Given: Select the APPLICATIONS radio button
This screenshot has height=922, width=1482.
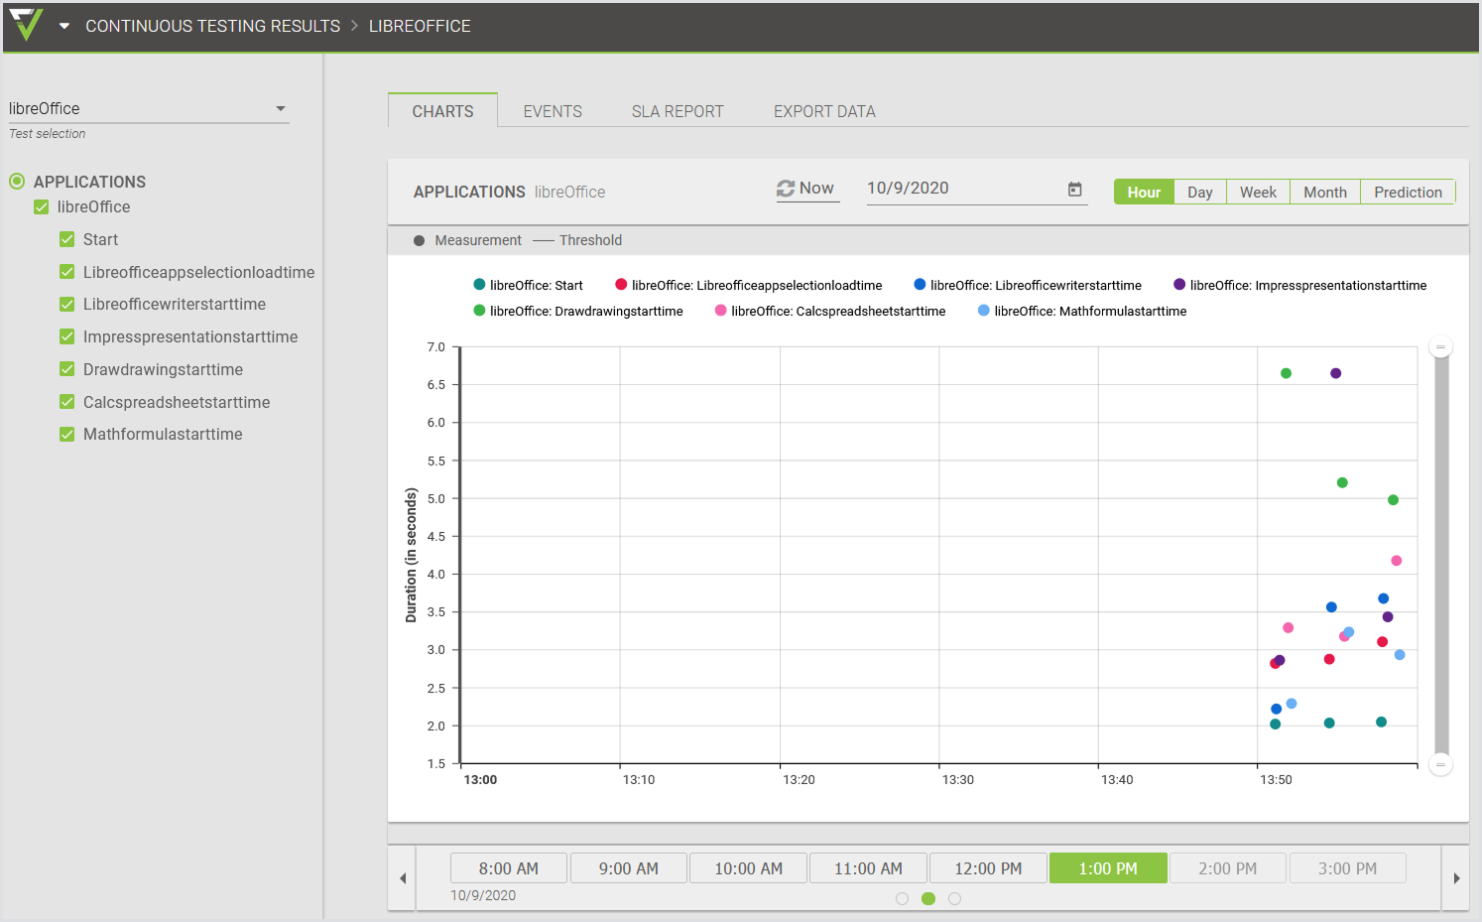Looking at the screenshot, I should 17,182.
